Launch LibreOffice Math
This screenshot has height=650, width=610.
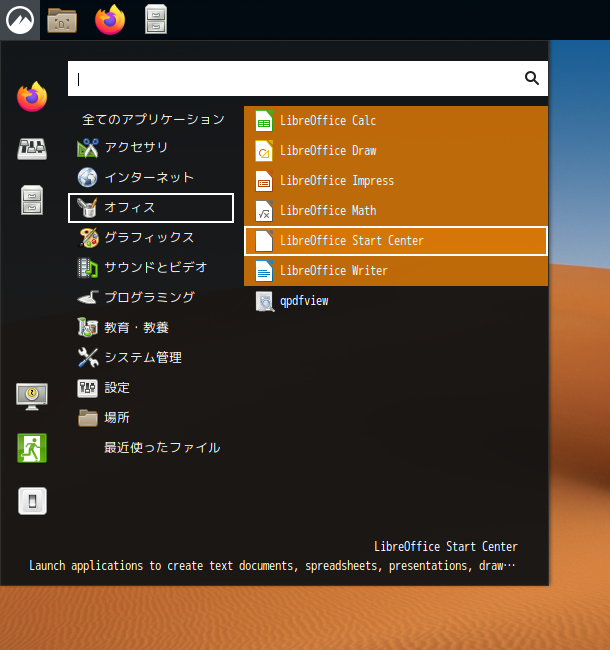pos(396,211)
